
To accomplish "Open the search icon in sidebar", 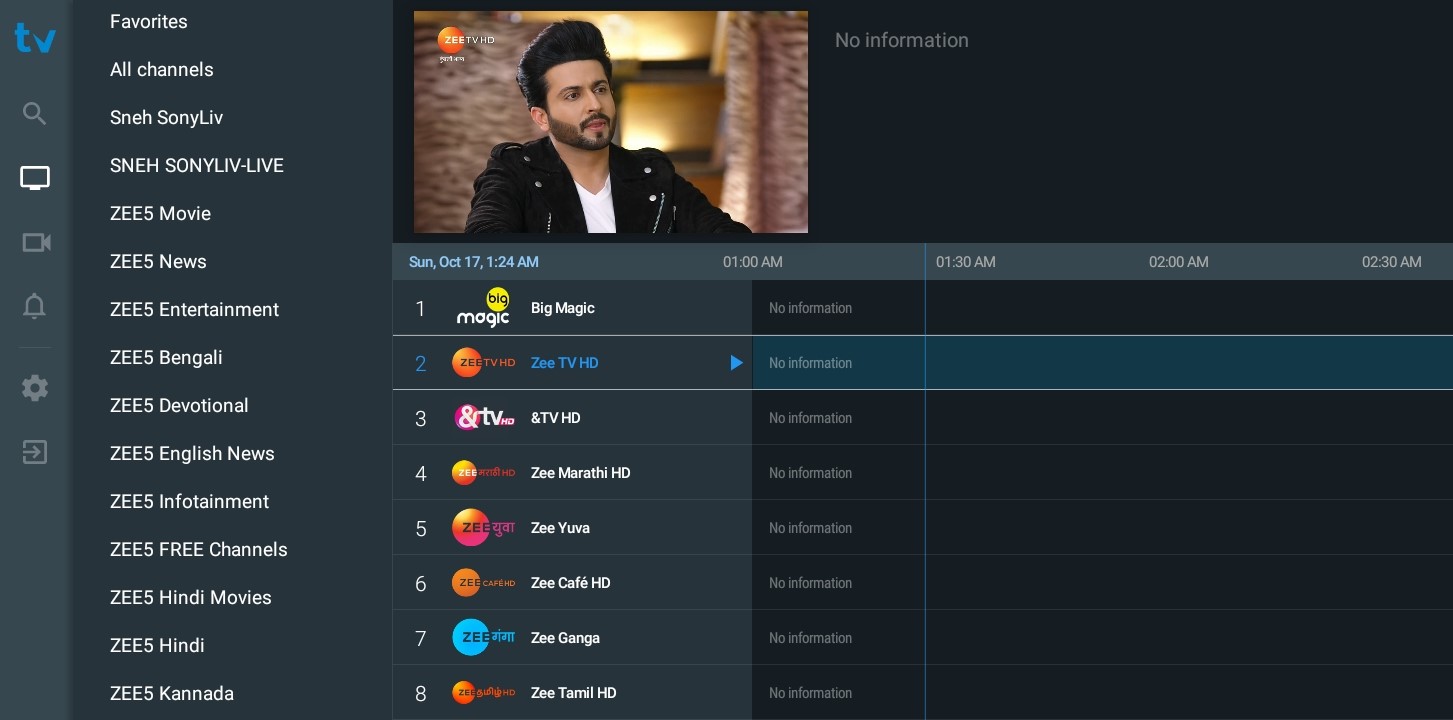I will pos(35,114).
